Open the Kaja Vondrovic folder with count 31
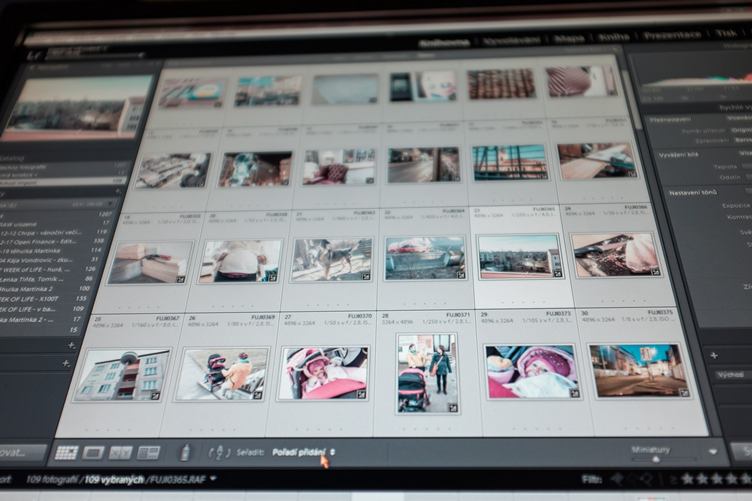752x501 pixels. [49, 260]
